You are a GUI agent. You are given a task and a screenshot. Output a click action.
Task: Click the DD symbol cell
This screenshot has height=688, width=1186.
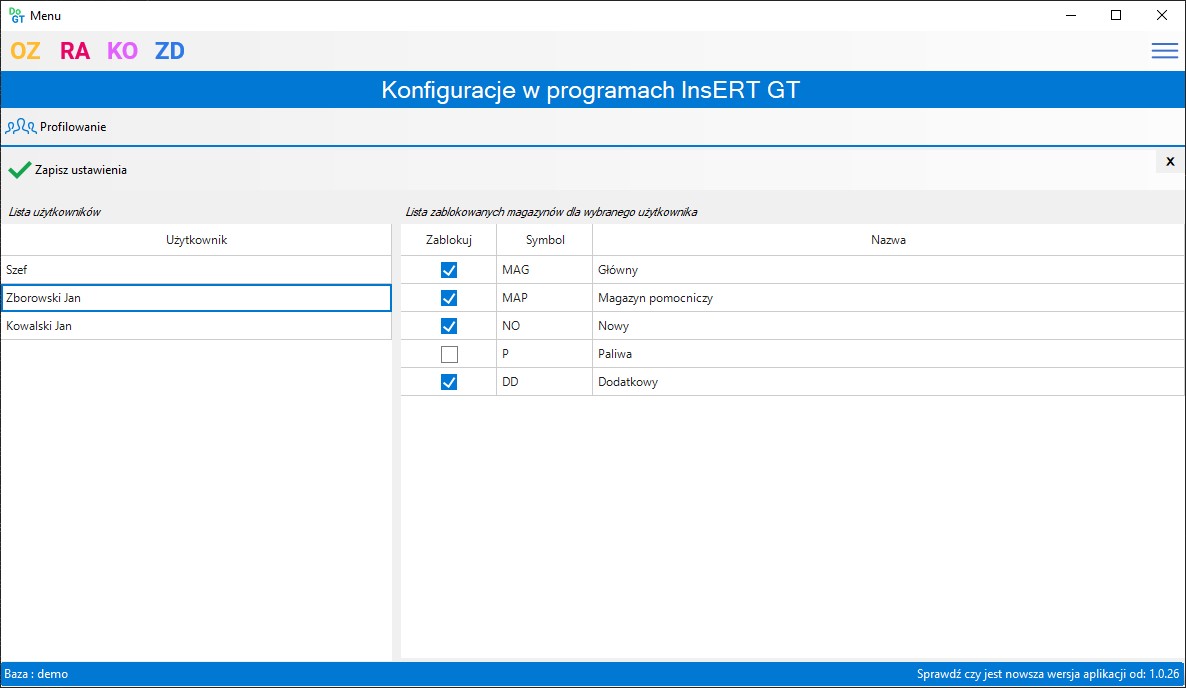point(545,382)
